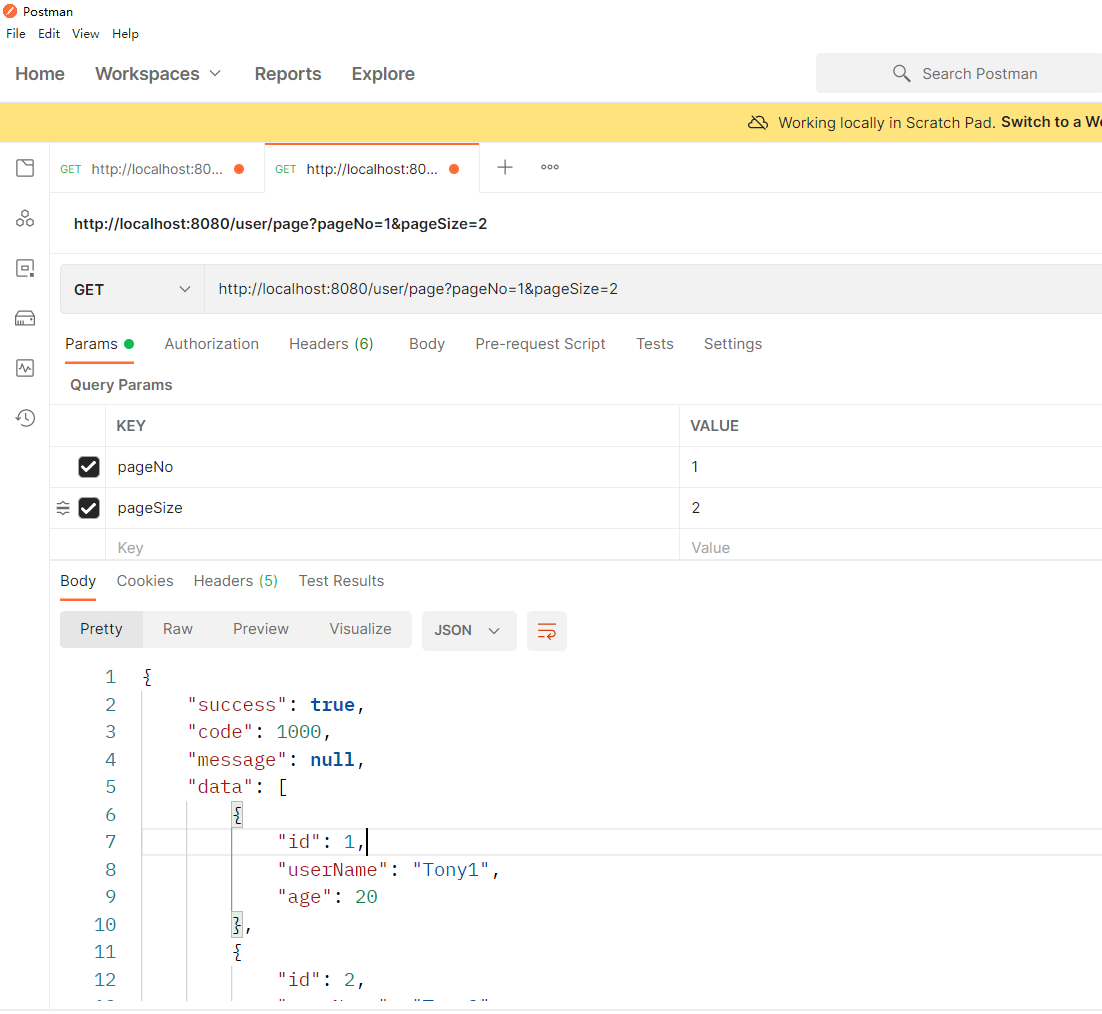Click the pageSize value cell showing 2

[890, 508]
